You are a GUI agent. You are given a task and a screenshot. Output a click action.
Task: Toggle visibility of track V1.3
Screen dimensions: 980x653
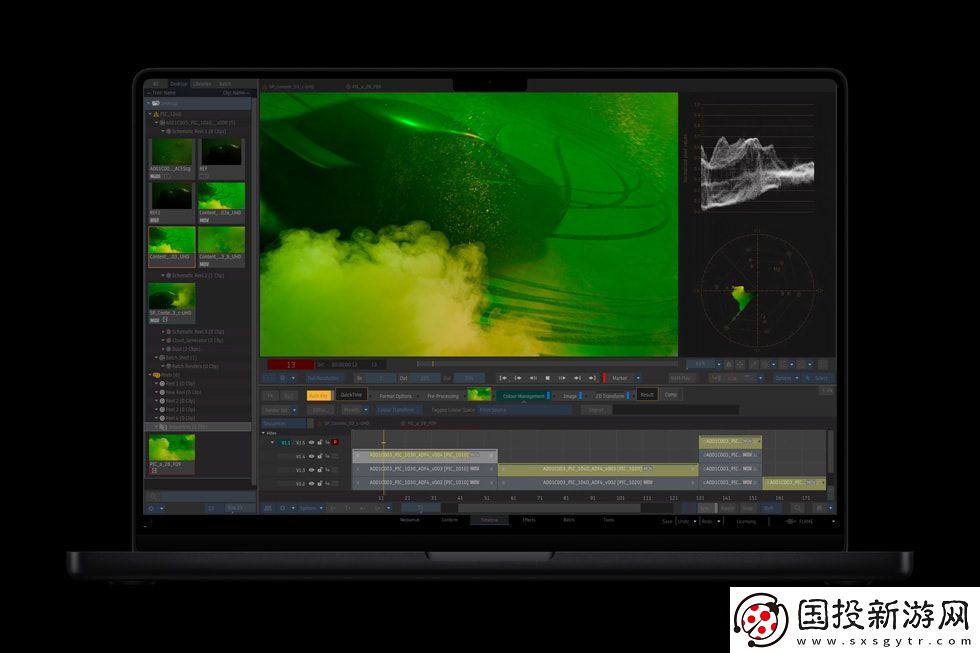click(x=311, y=470)
